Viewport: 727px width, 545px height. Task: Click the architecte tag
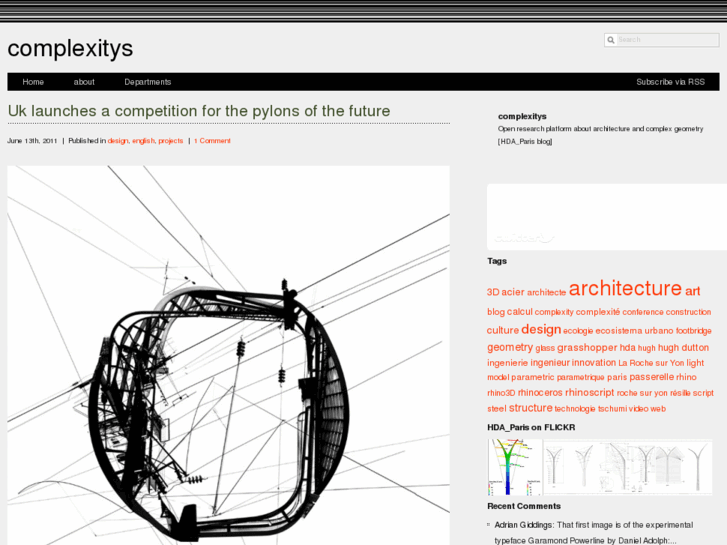546,292
